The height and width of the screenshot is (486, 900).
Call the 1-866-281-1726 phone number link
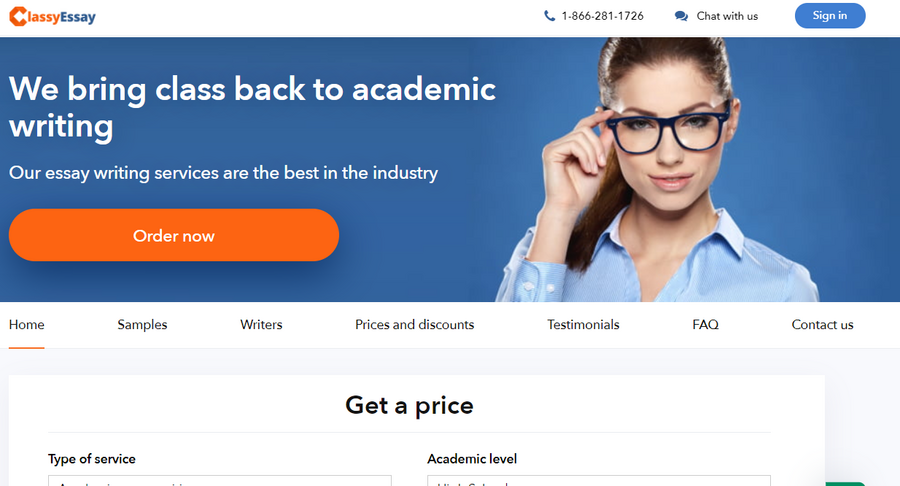(x=603, y=16)
